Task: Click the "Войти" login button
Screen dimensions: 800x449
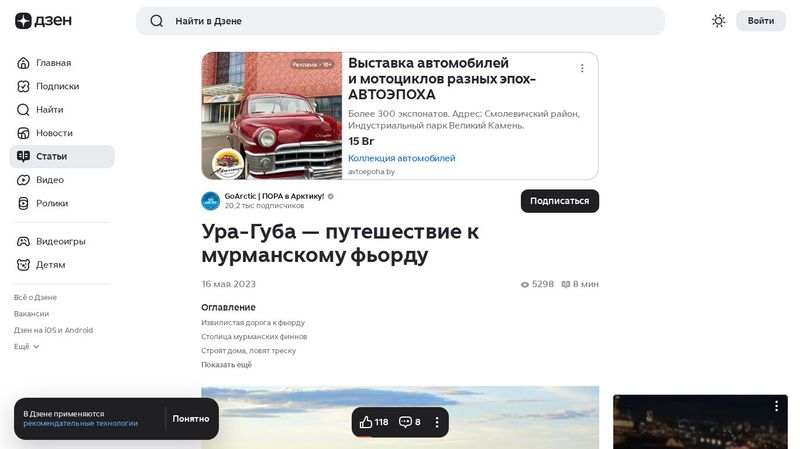Action: tap(760, 21)
